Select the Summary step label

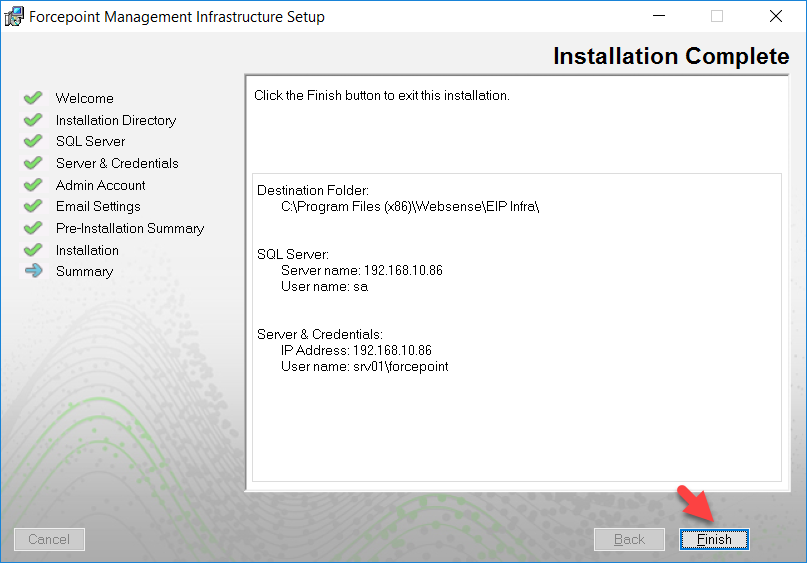[84, 272]
